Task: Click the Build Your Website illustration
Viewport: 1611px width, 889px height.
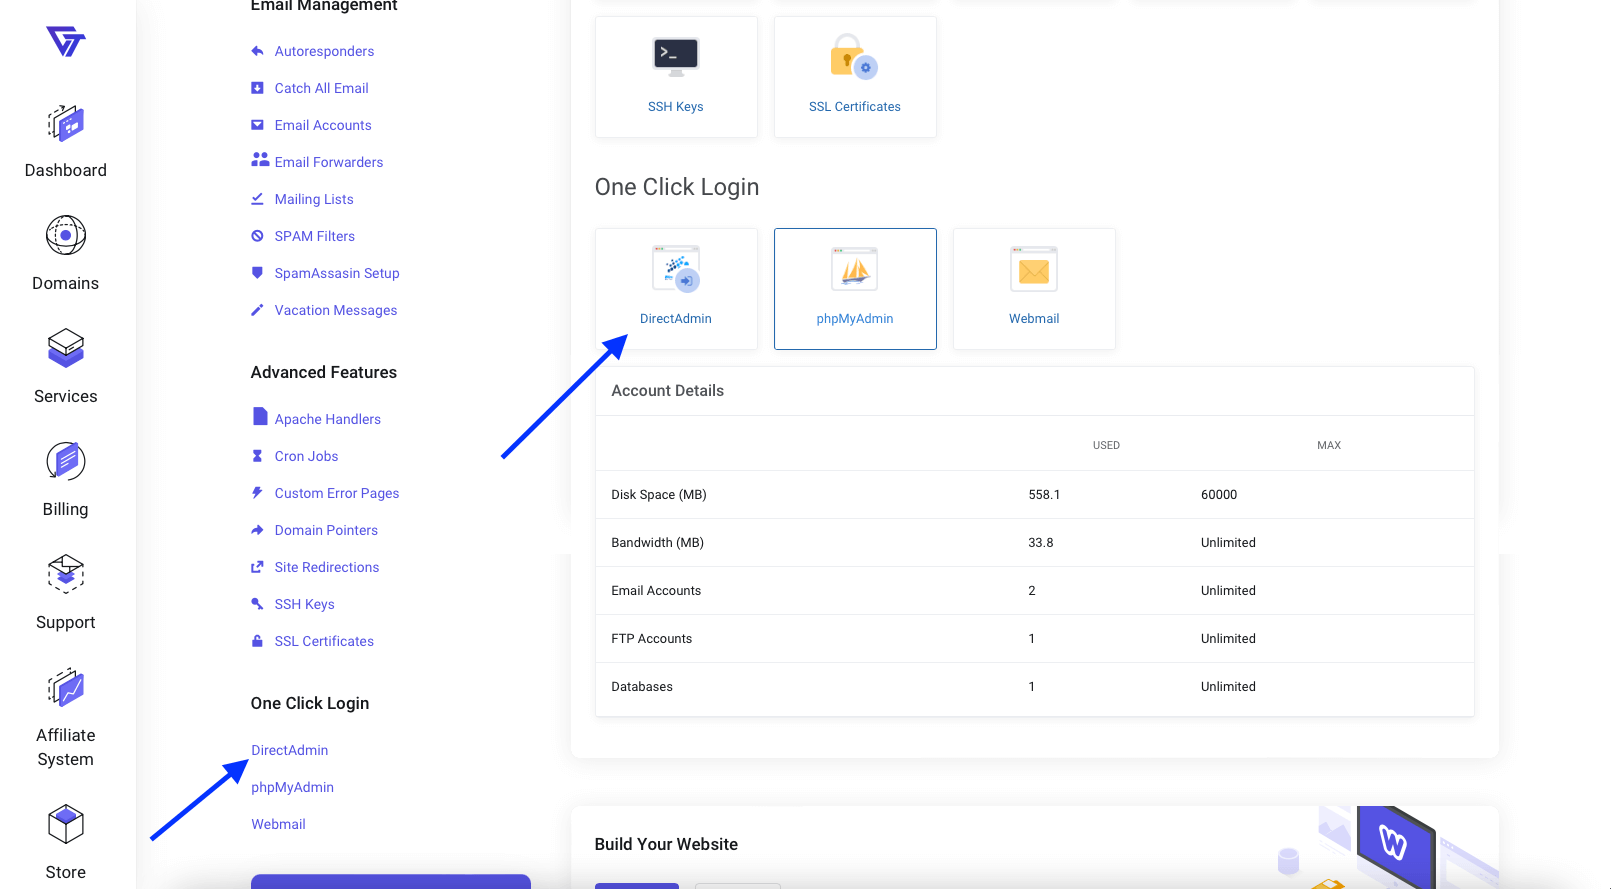Action: coord(1388,846)
